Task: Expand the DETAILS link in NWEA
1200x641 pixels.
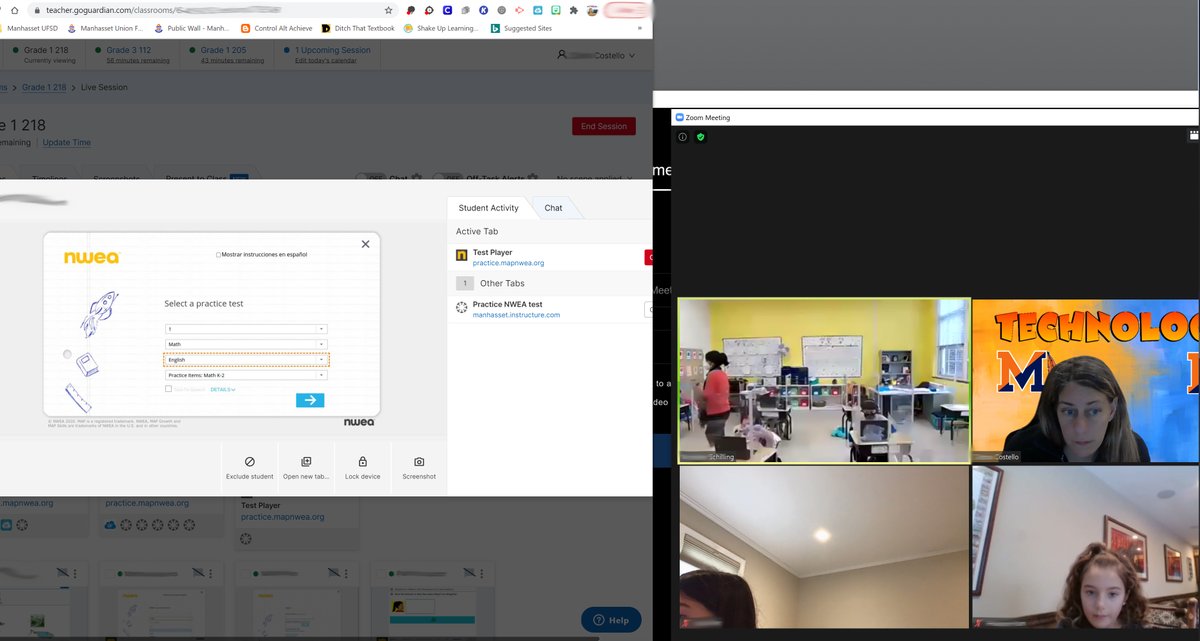Action: [223, 389]
